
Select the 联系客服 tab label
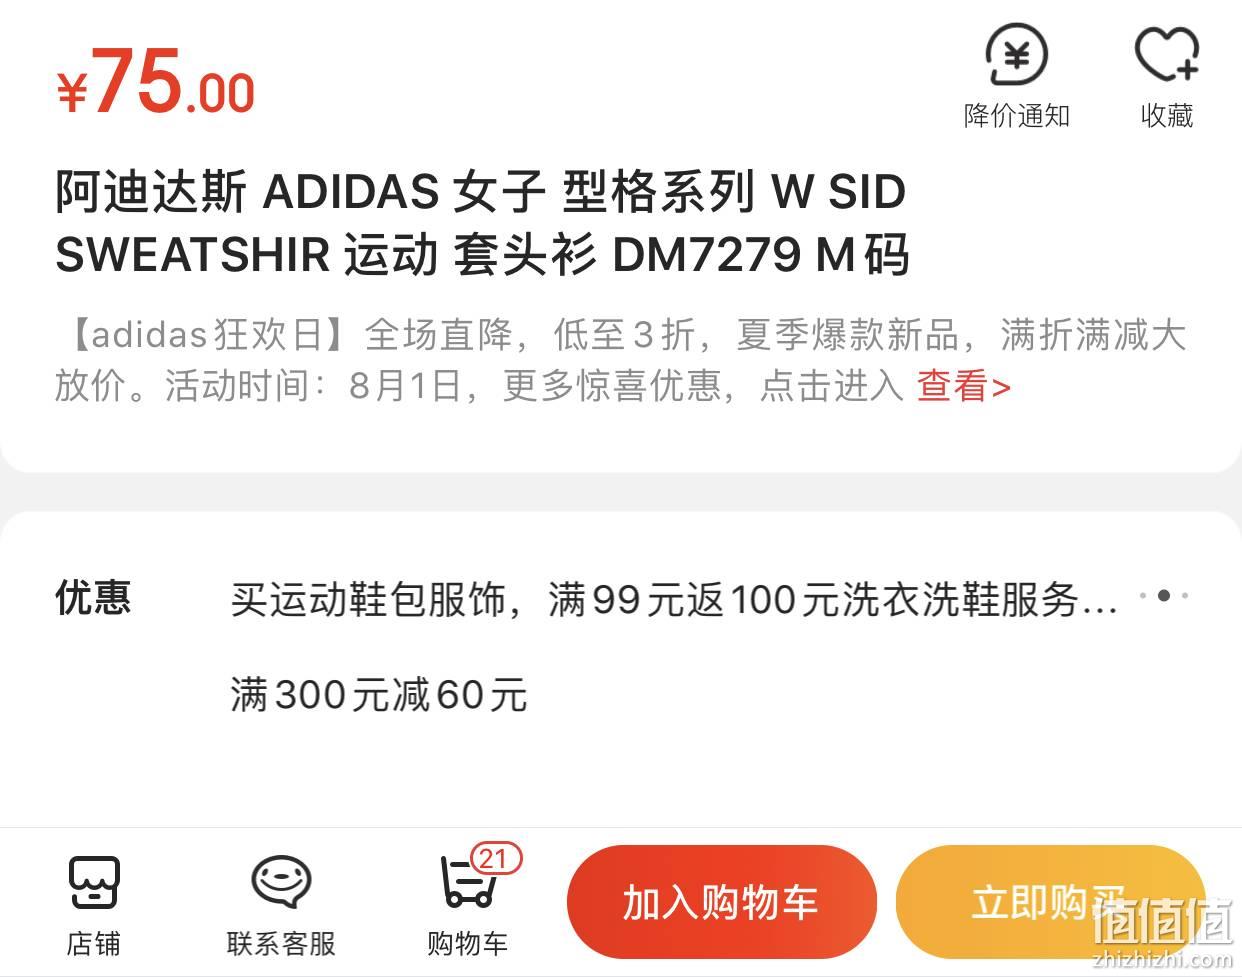(281, 943)
